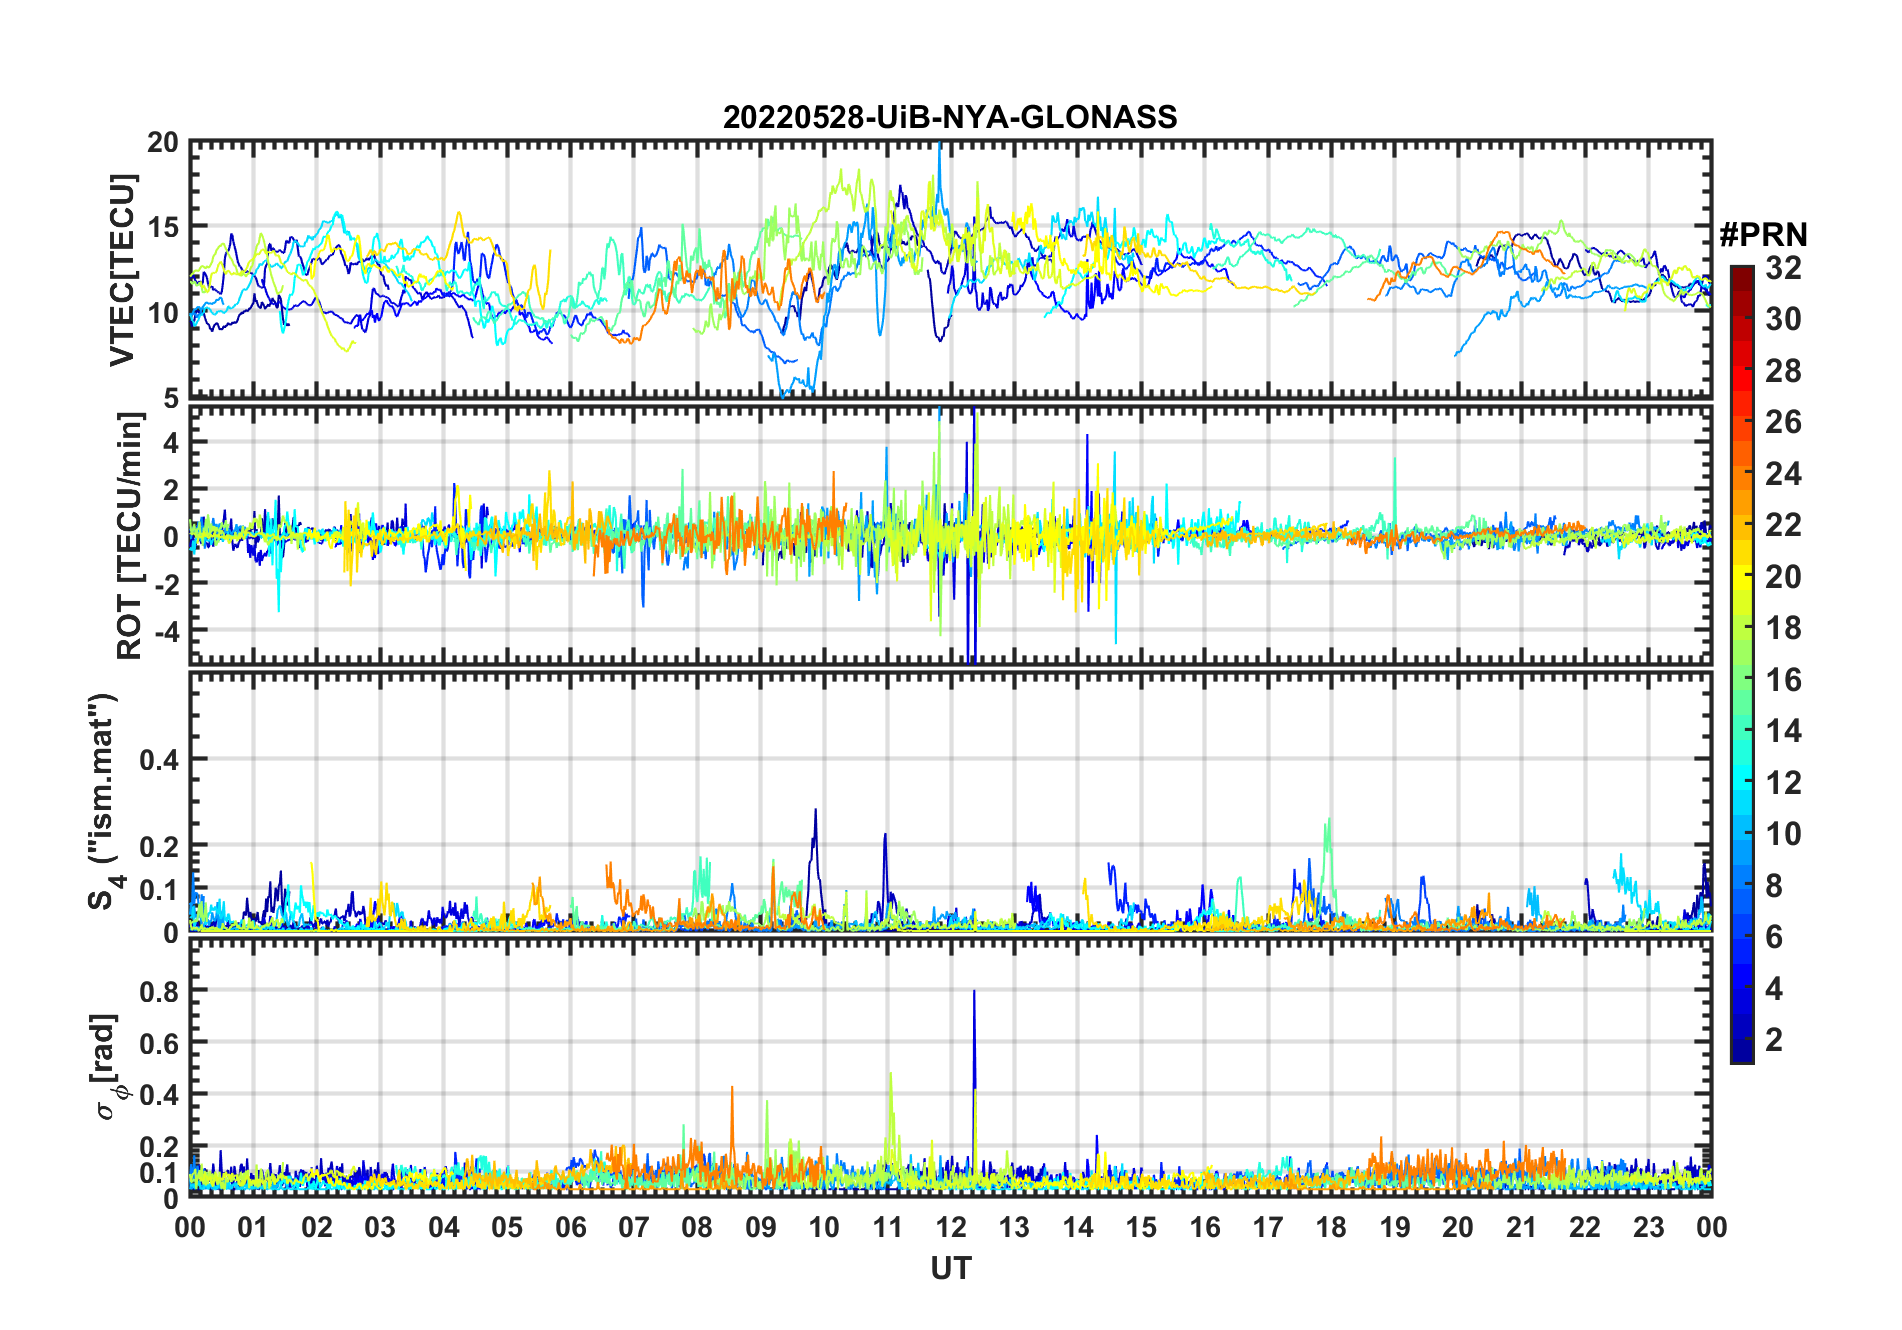
Task: Click the 06 hour tick on the UT axis
Action: (570, 1227)
